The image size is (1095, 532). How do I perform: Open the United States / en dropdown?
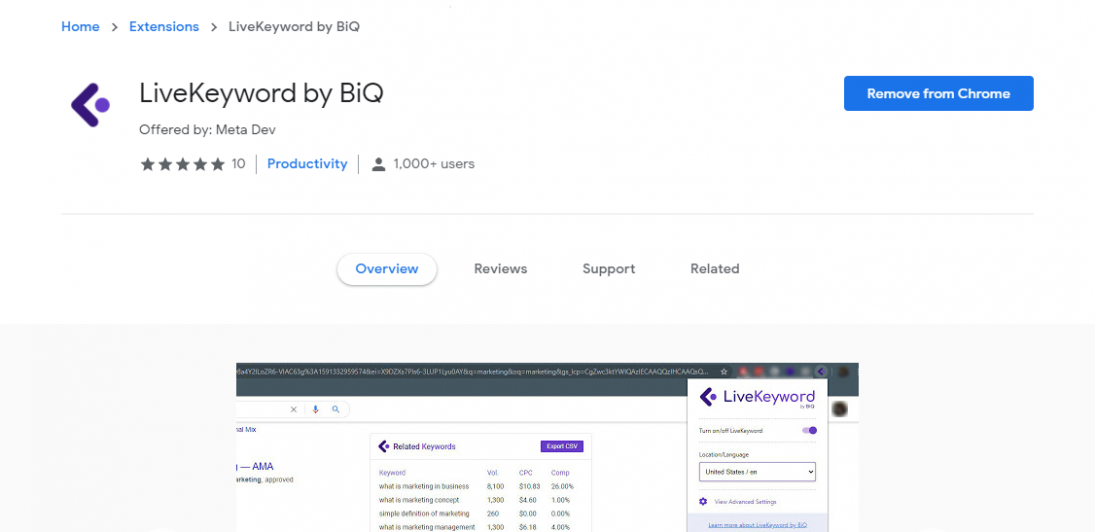(757, 472)
